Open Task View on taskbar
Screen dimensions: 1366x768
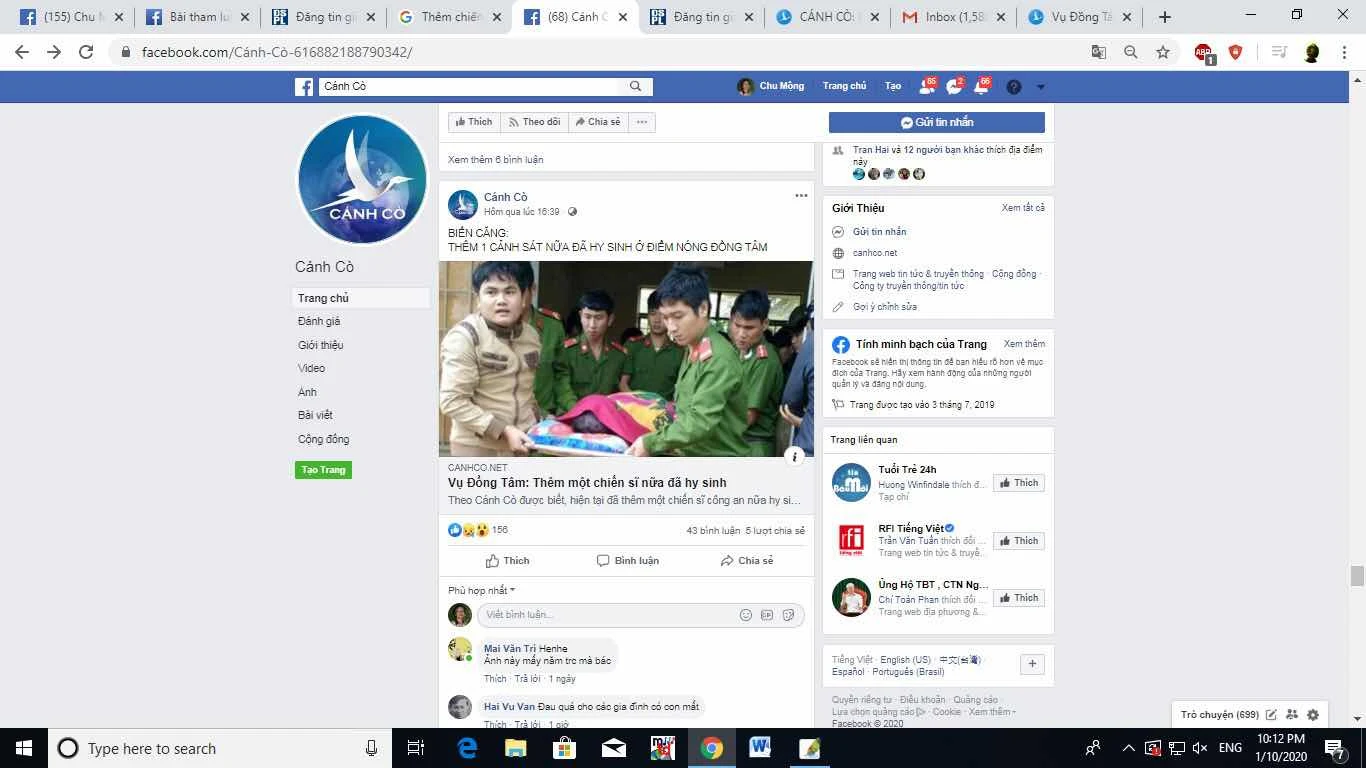click(x=416, y=748)
